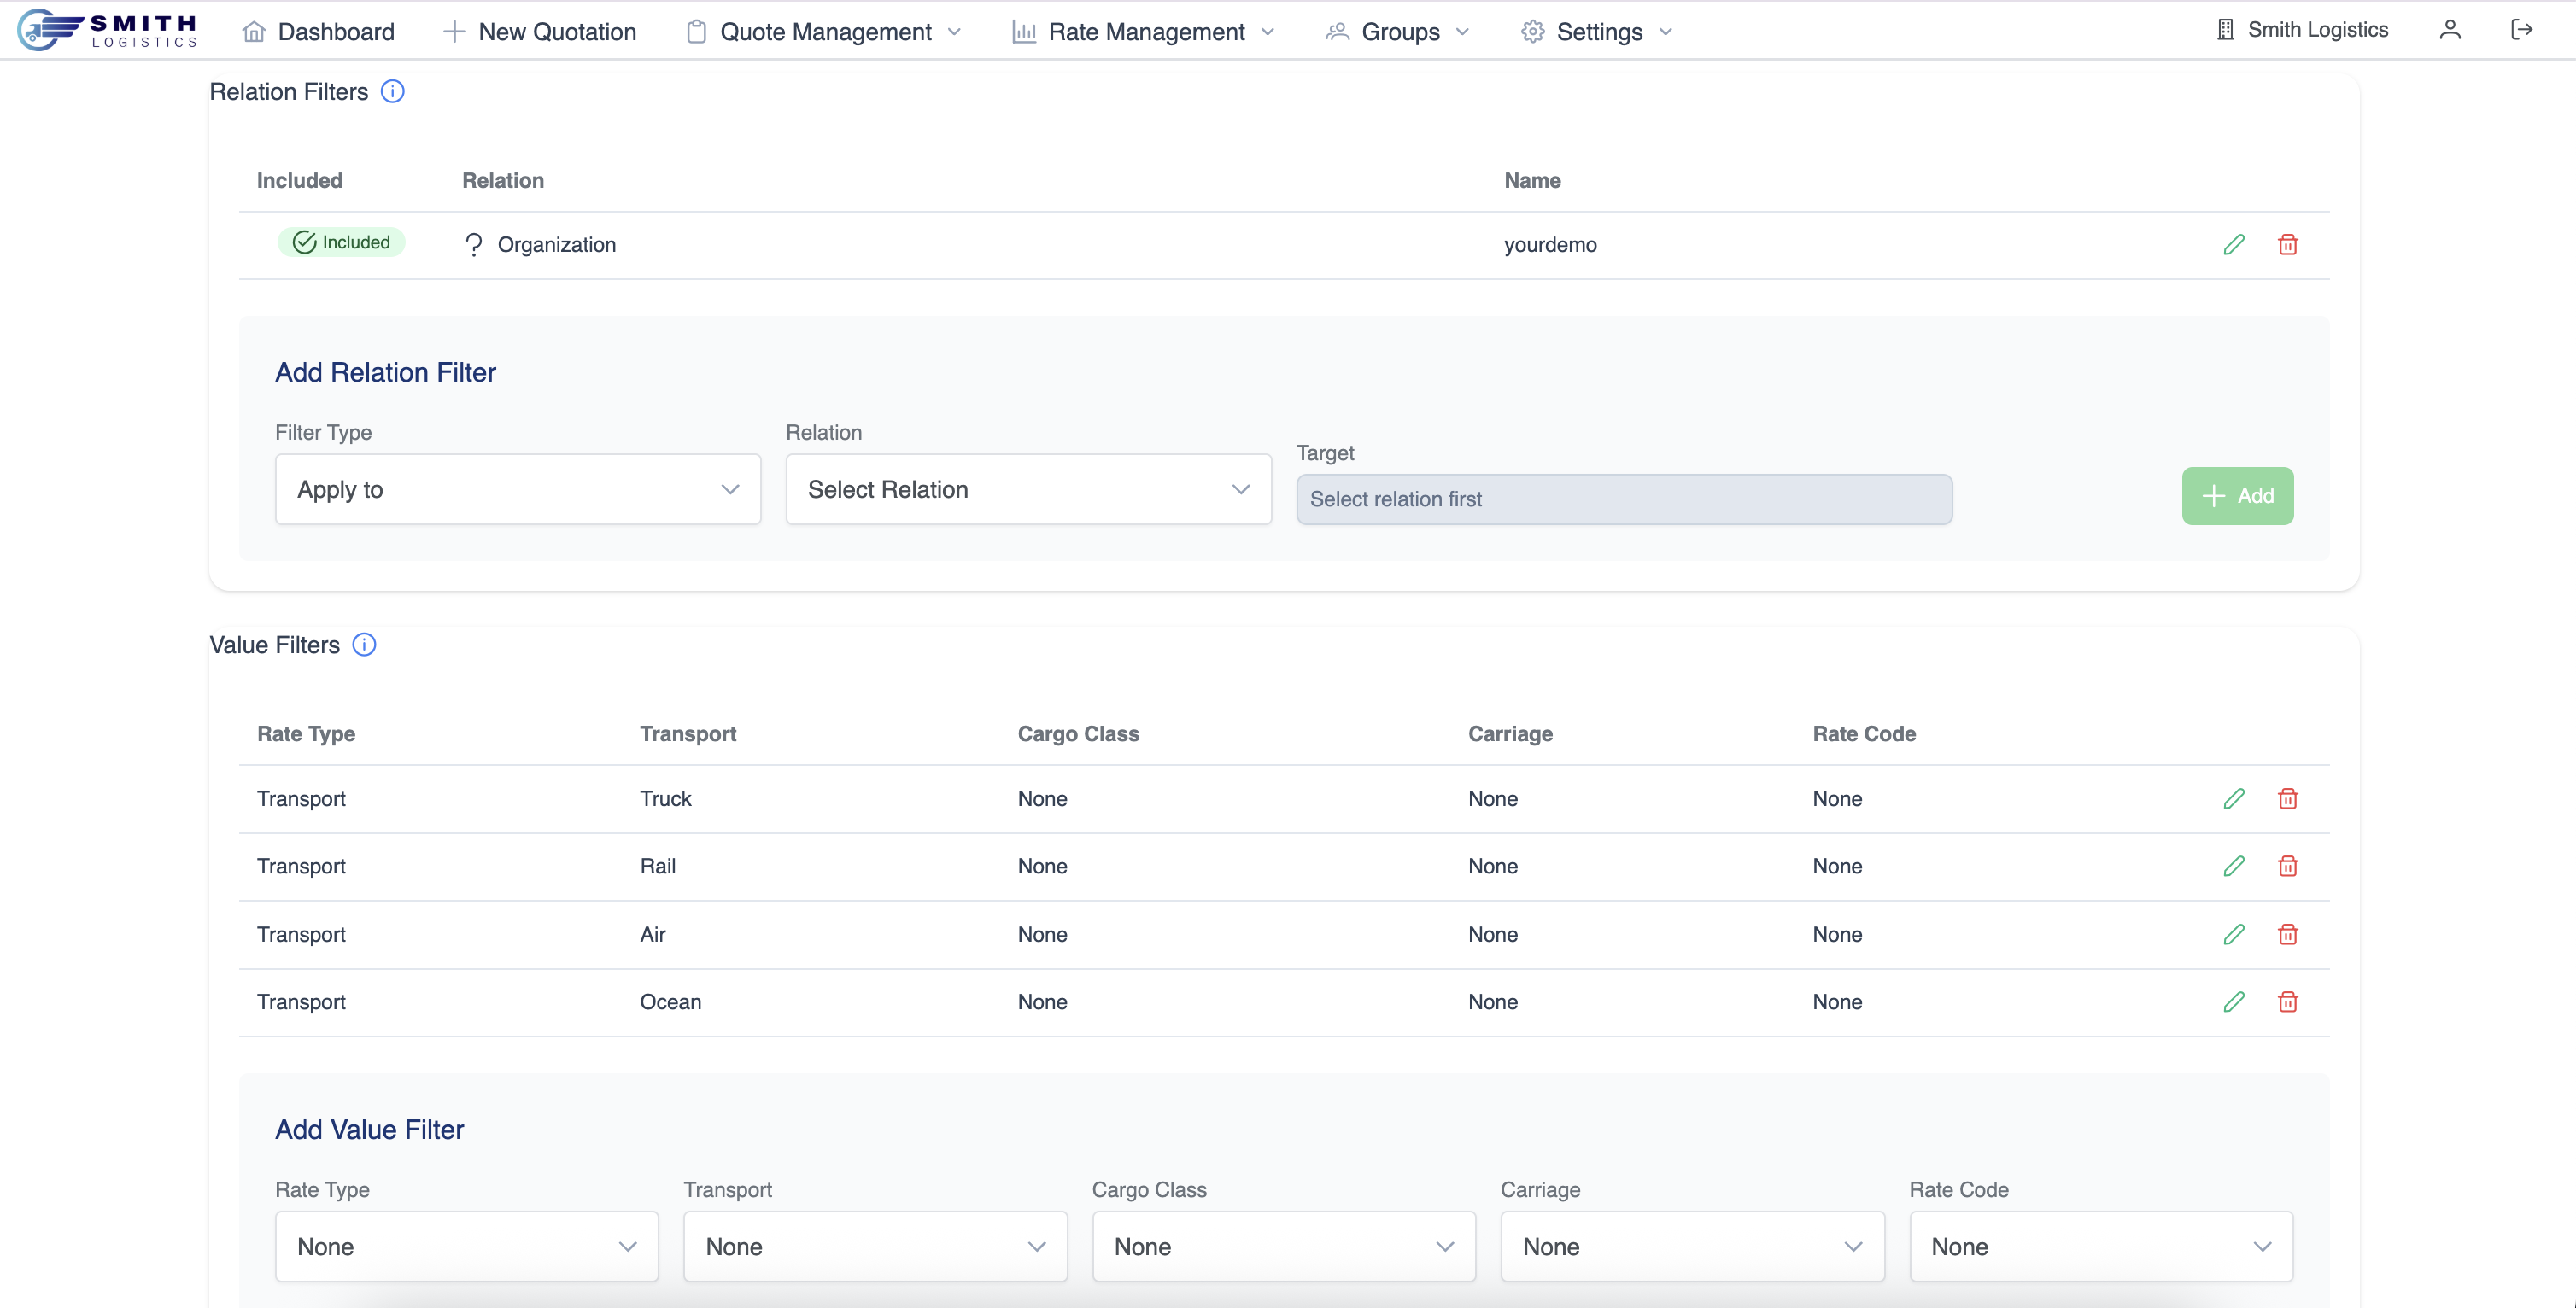Open the user profile icon
This screenshot has height=1308, width=2576.
[2449, 31]
